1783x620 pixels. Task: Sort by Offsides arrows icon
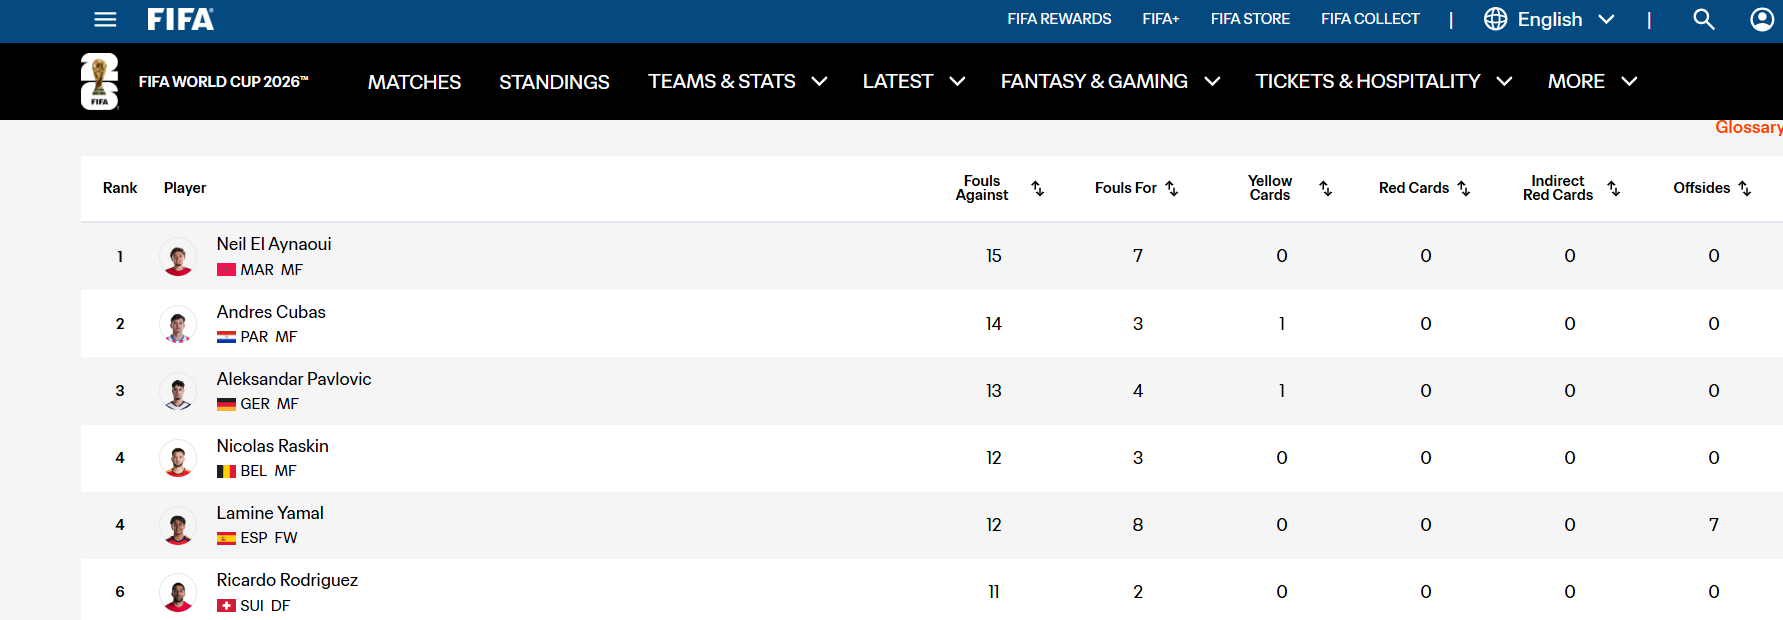point(1745,188)
